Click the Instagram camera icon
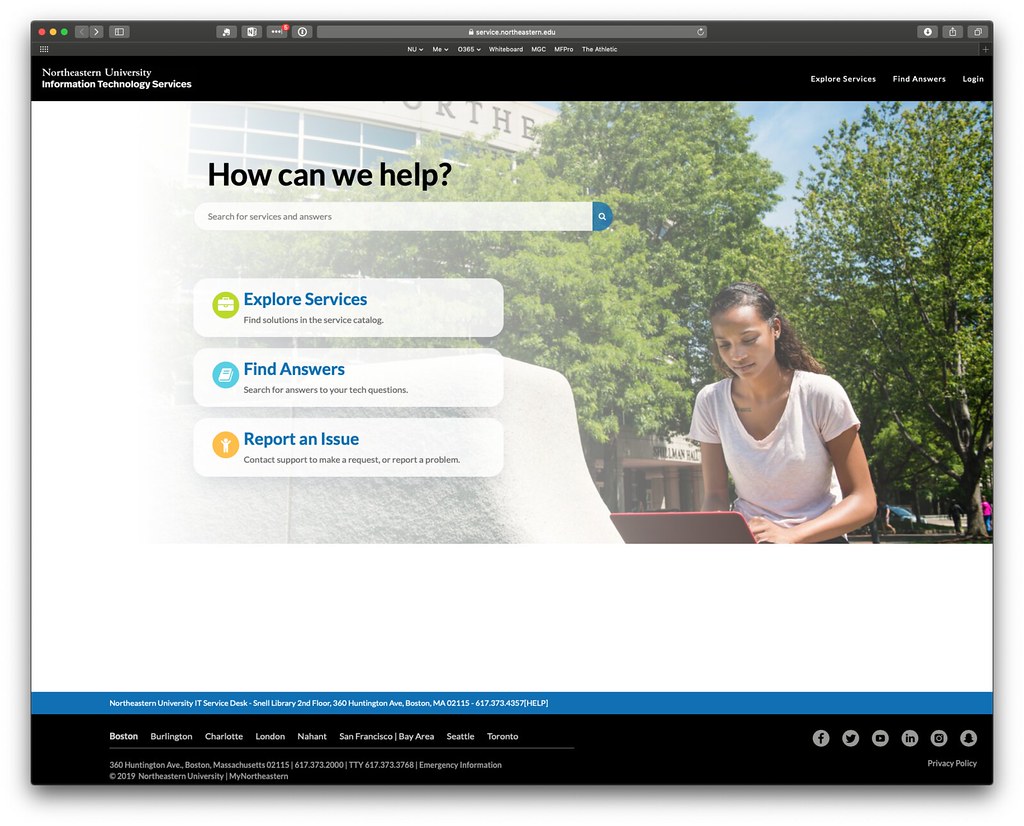This screenshot has height=826, width=1024. click(x=939, y=738)
